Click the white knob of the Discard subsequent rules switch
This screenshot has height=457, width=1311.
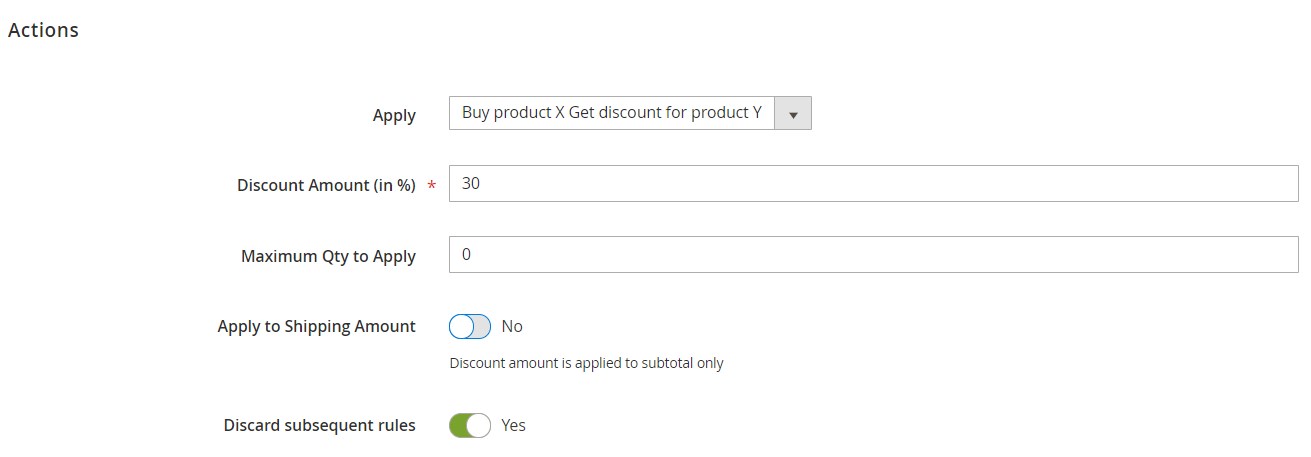[479, 426]
